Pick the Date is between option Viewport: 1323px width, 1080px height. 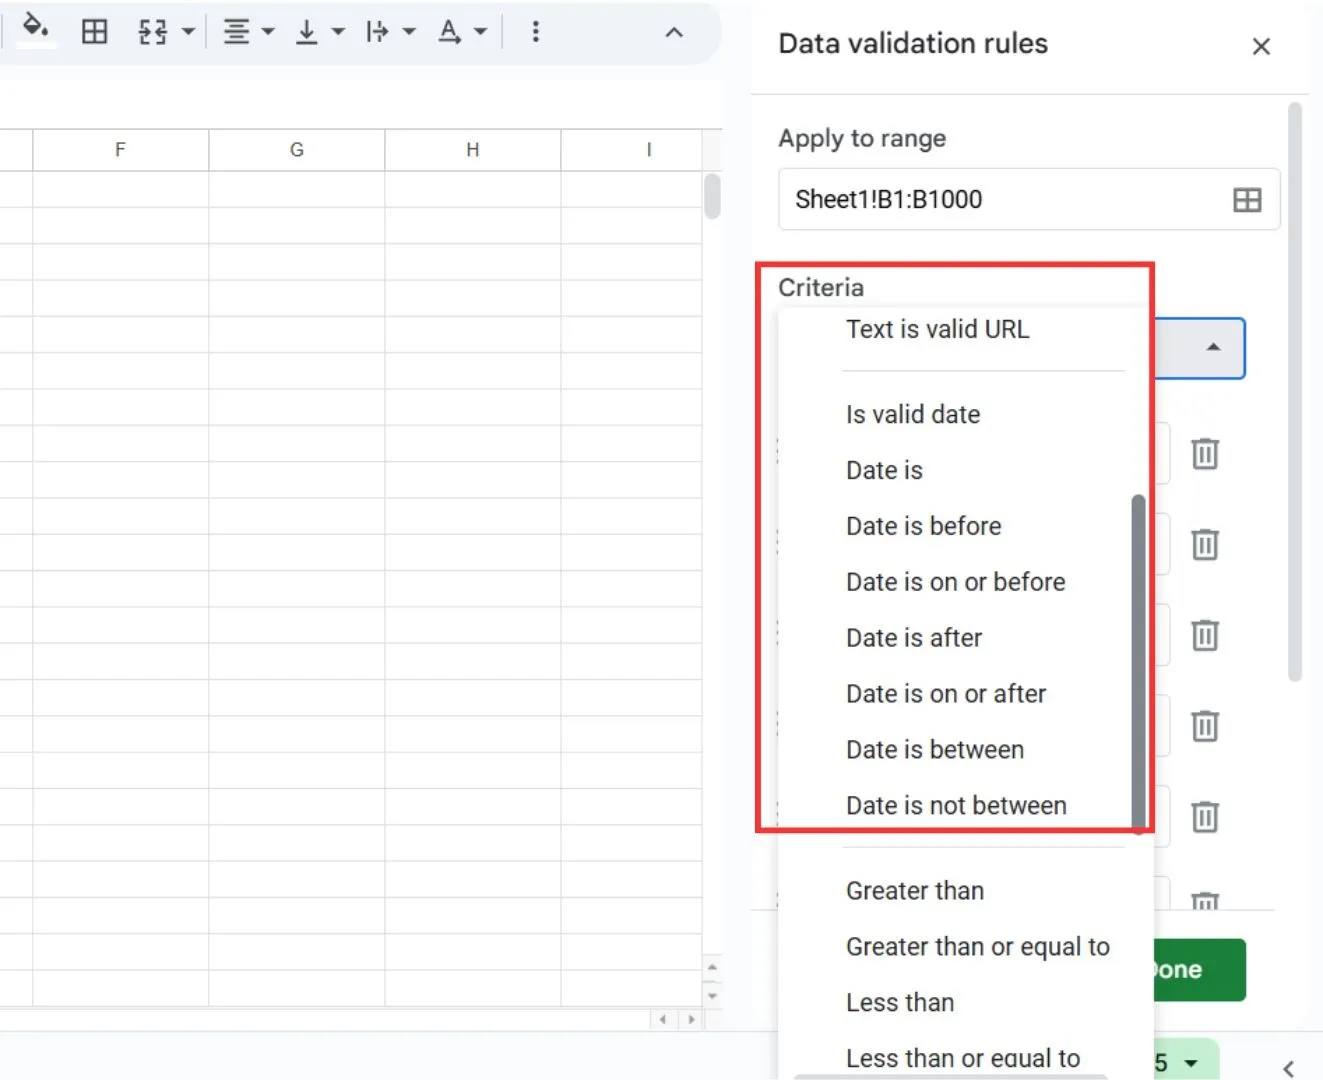(935, 750)
